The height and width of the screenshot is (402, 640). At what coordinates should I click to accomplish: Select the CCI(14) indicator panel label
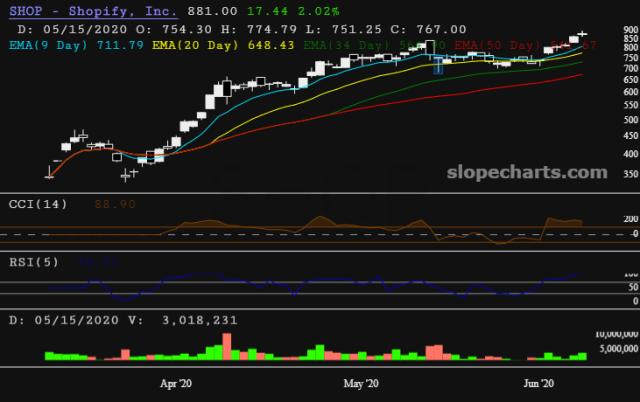pos(40,203)
